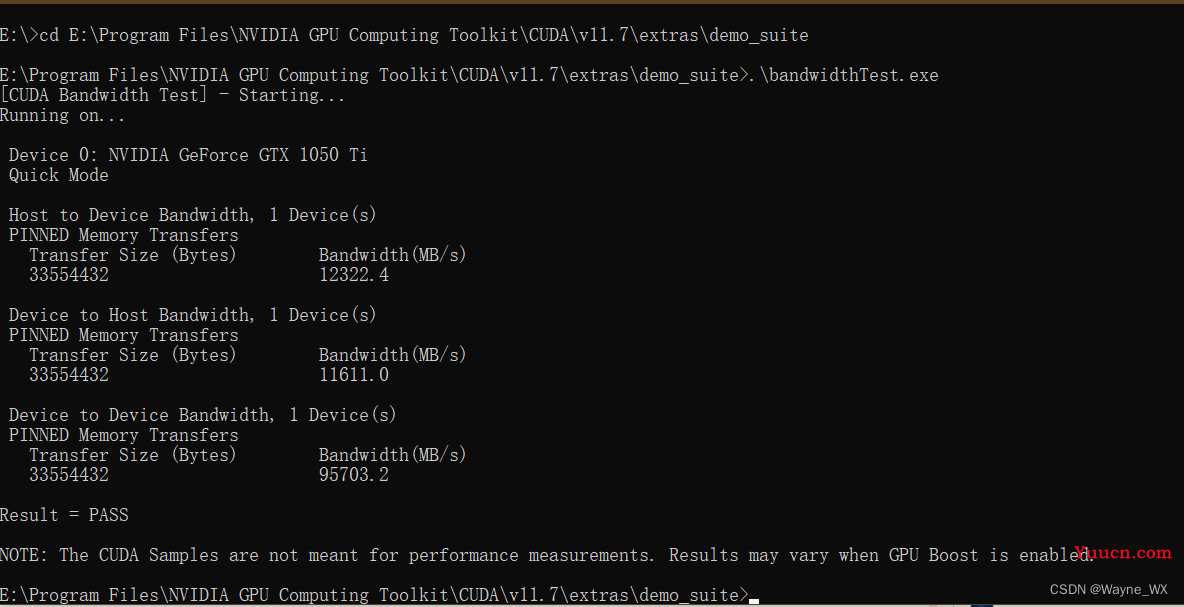
Task: Place cursor at the blinking command prompt
Action: point(754,600)
